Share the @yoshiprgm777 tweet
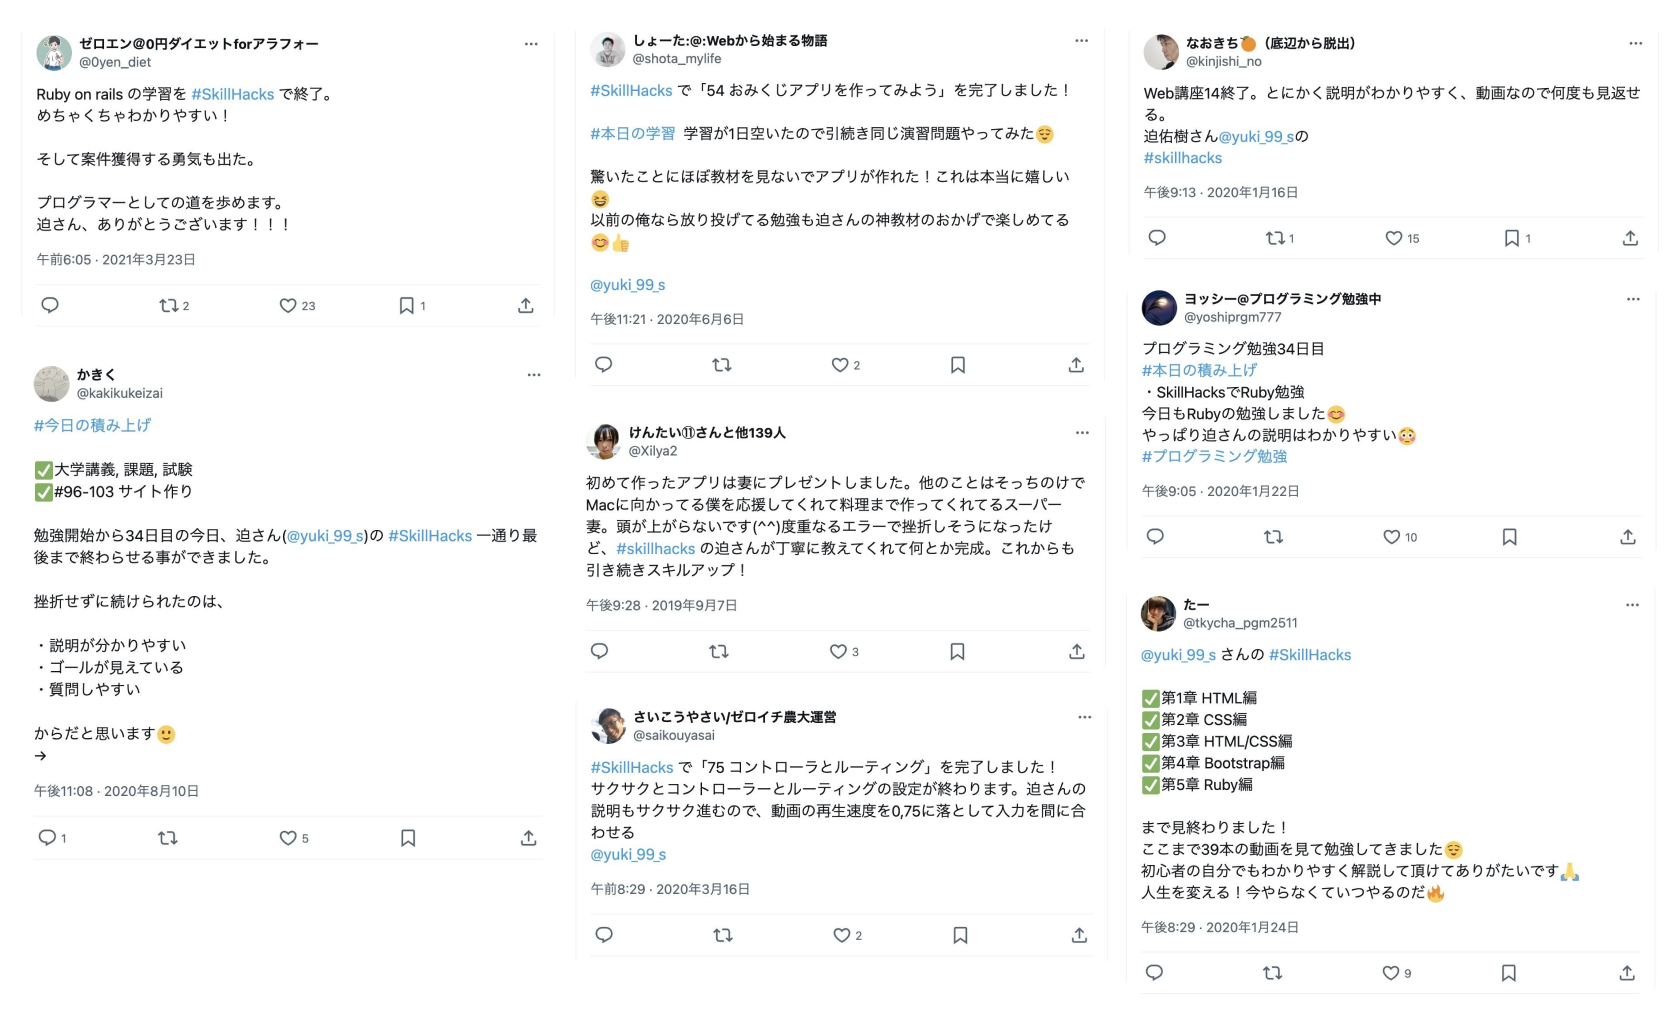The height and width of the screenshot is (1018, 1680). (1628, 537)
